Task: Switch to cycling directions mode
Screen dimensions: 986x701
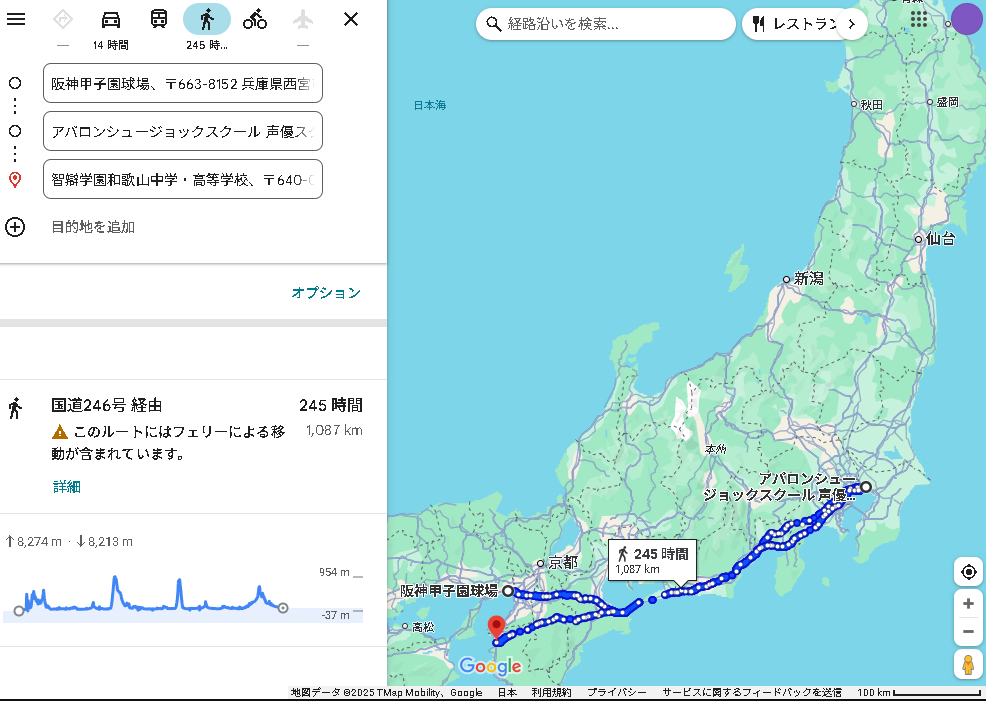Action: [255, 19]
